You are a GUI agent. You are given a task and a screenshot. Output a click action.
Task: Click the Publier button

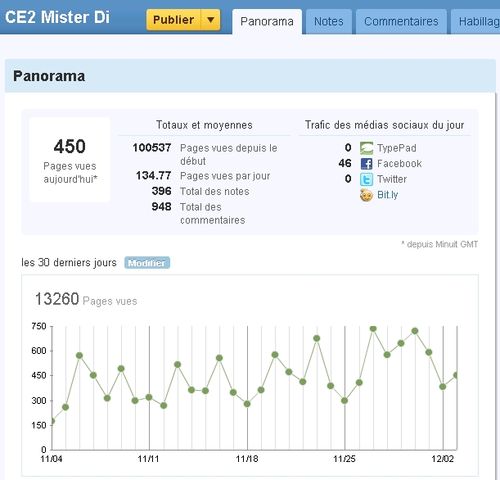[x=174, y=20]
